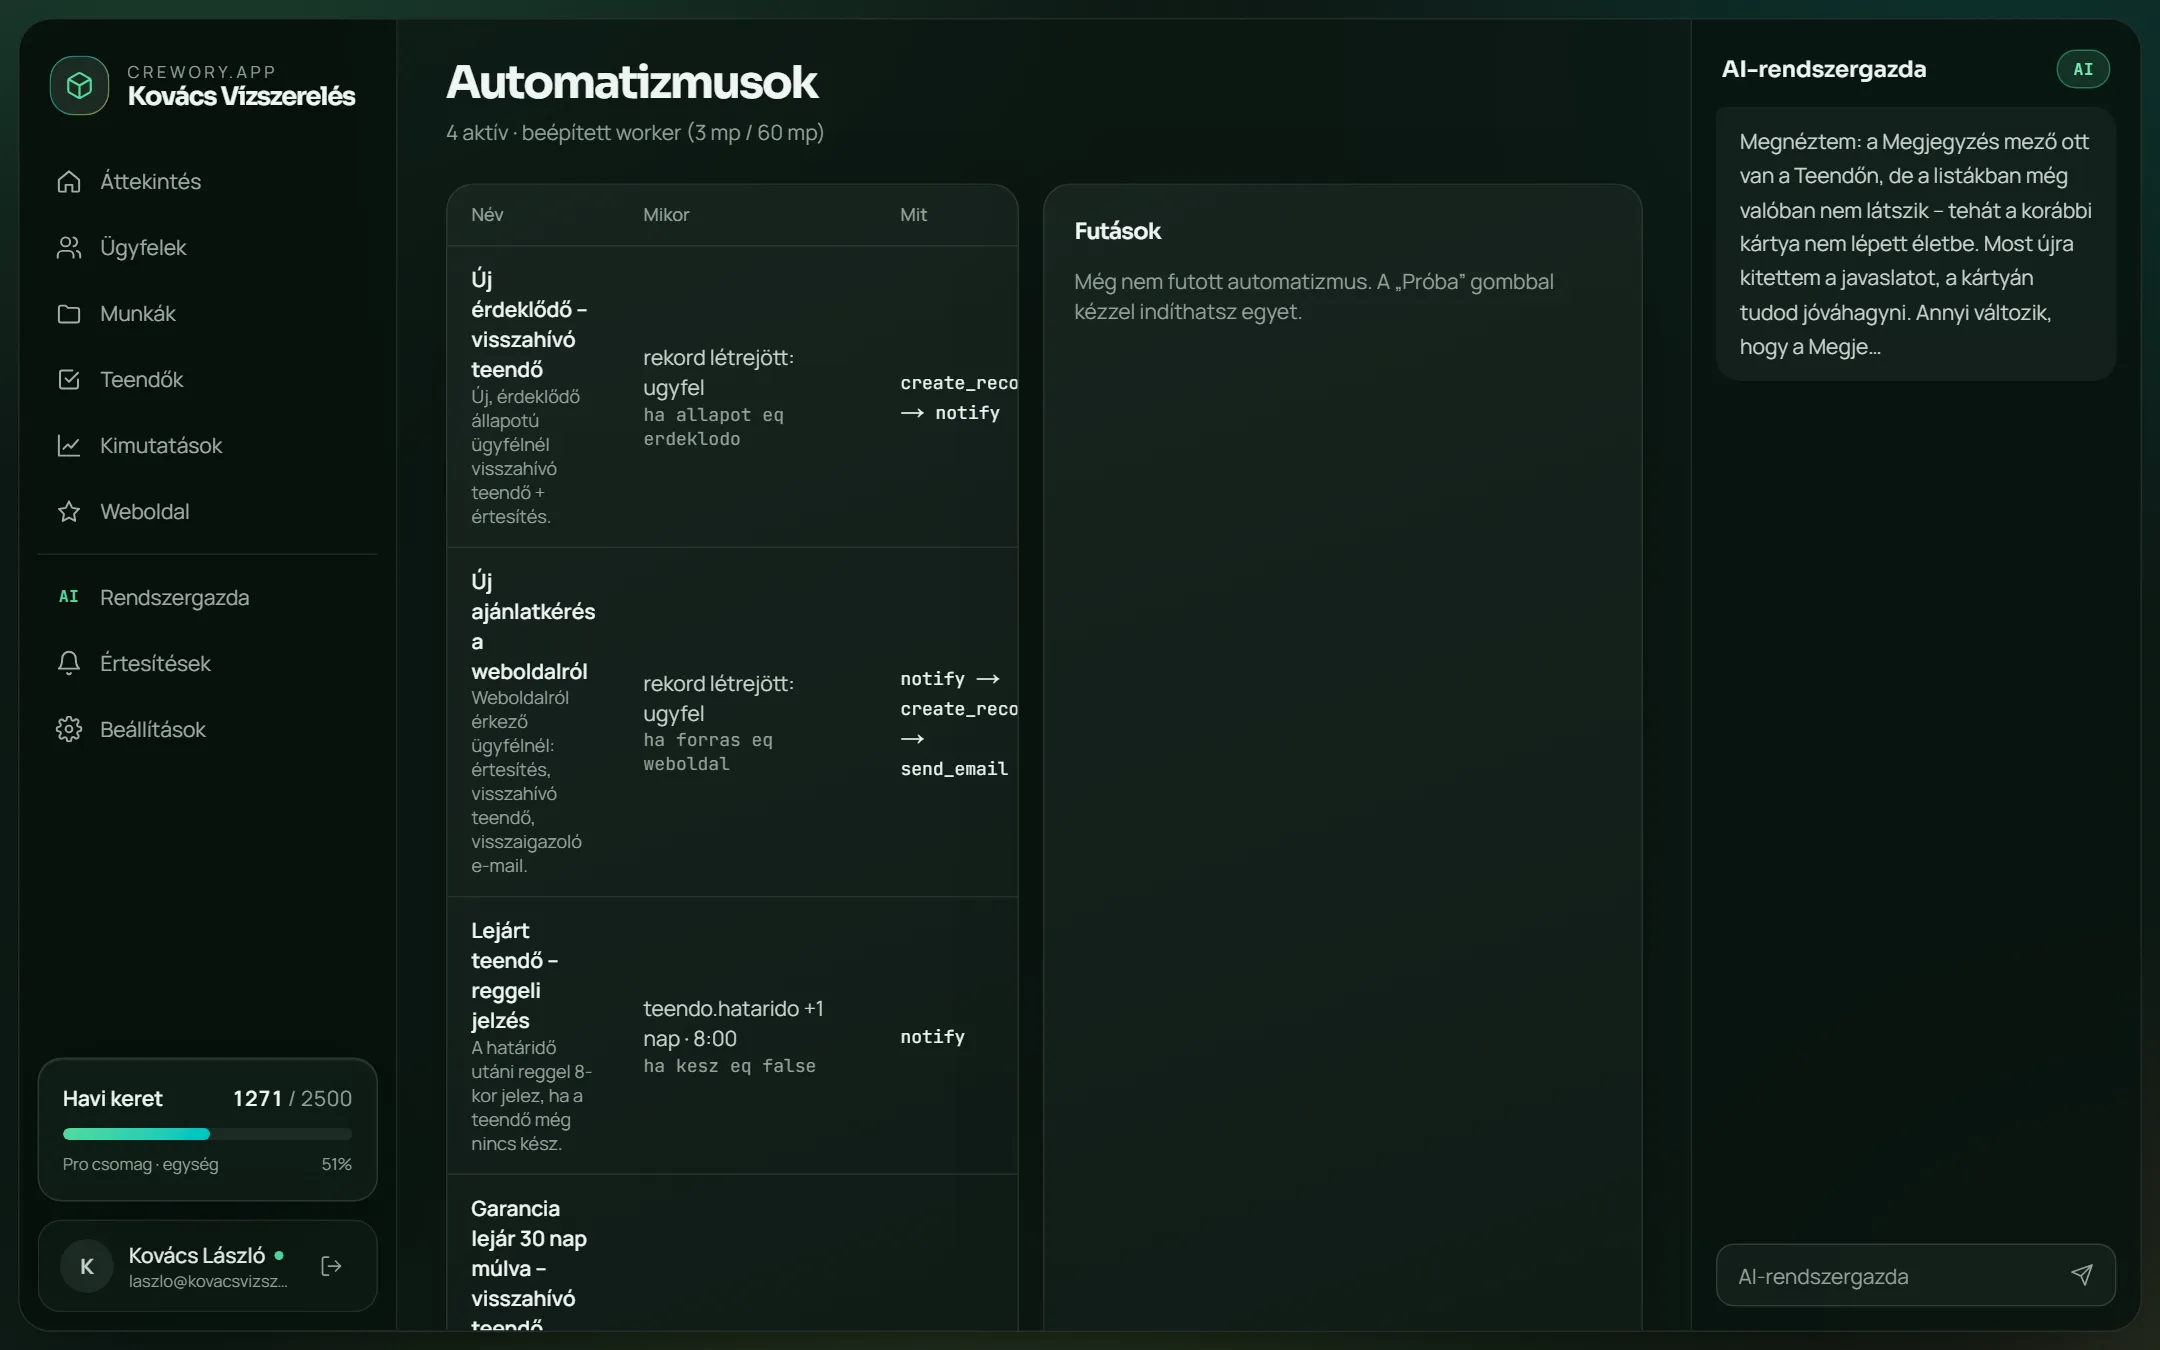Open Értesítések menu item

click(x=208, y=664)
